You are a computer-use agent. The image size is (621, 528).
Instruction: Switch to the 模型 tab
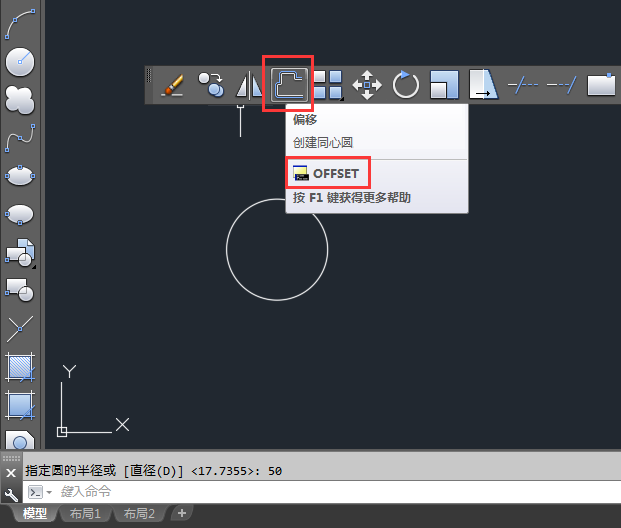(35, 514)
